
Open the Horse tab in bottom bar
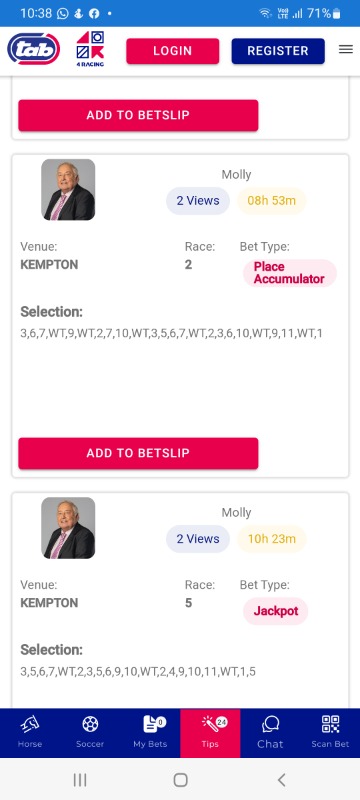30,732
